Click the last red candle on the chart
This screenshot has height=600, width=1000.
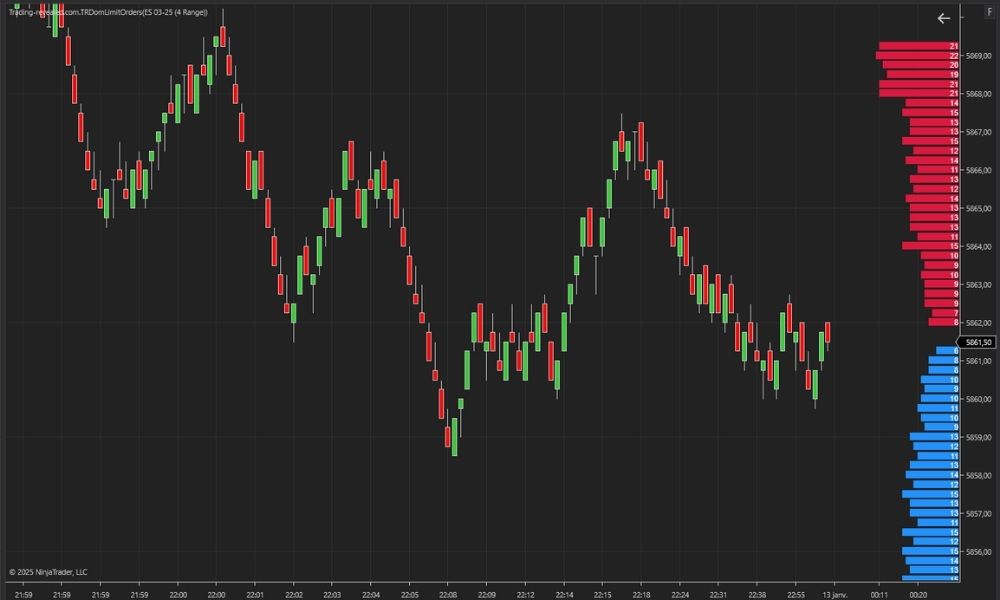[828, 332]
